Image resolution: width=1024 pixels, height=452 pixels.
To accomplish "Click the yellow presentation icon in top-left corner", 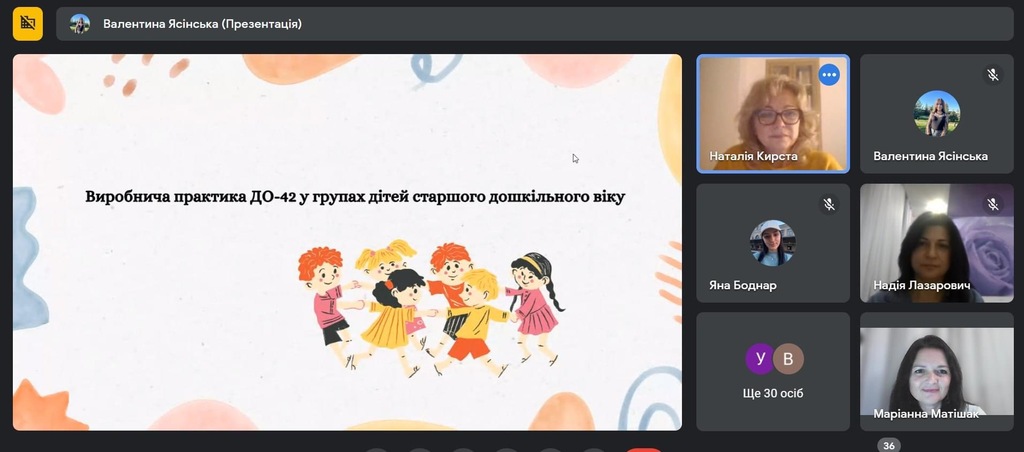I will (27, 23).
